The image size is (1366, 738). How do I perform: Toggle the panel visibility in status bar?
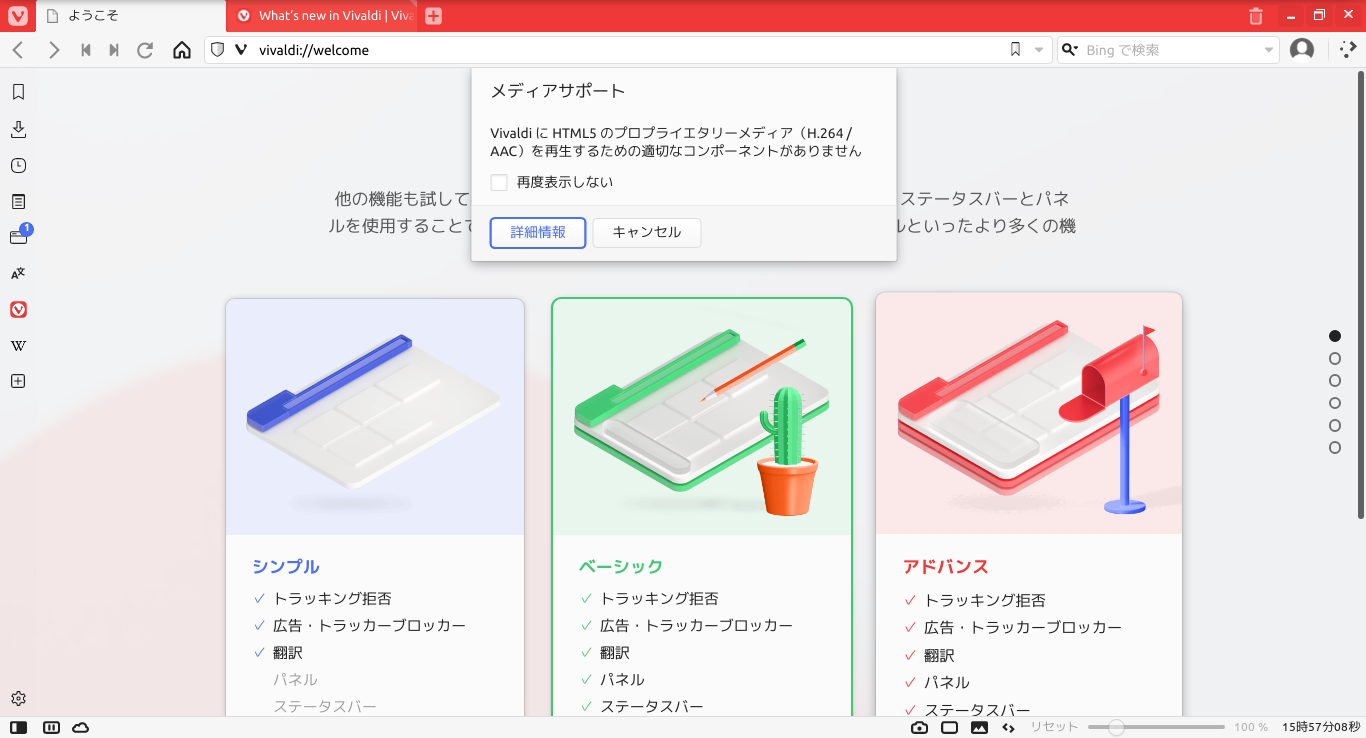(18, 727)
